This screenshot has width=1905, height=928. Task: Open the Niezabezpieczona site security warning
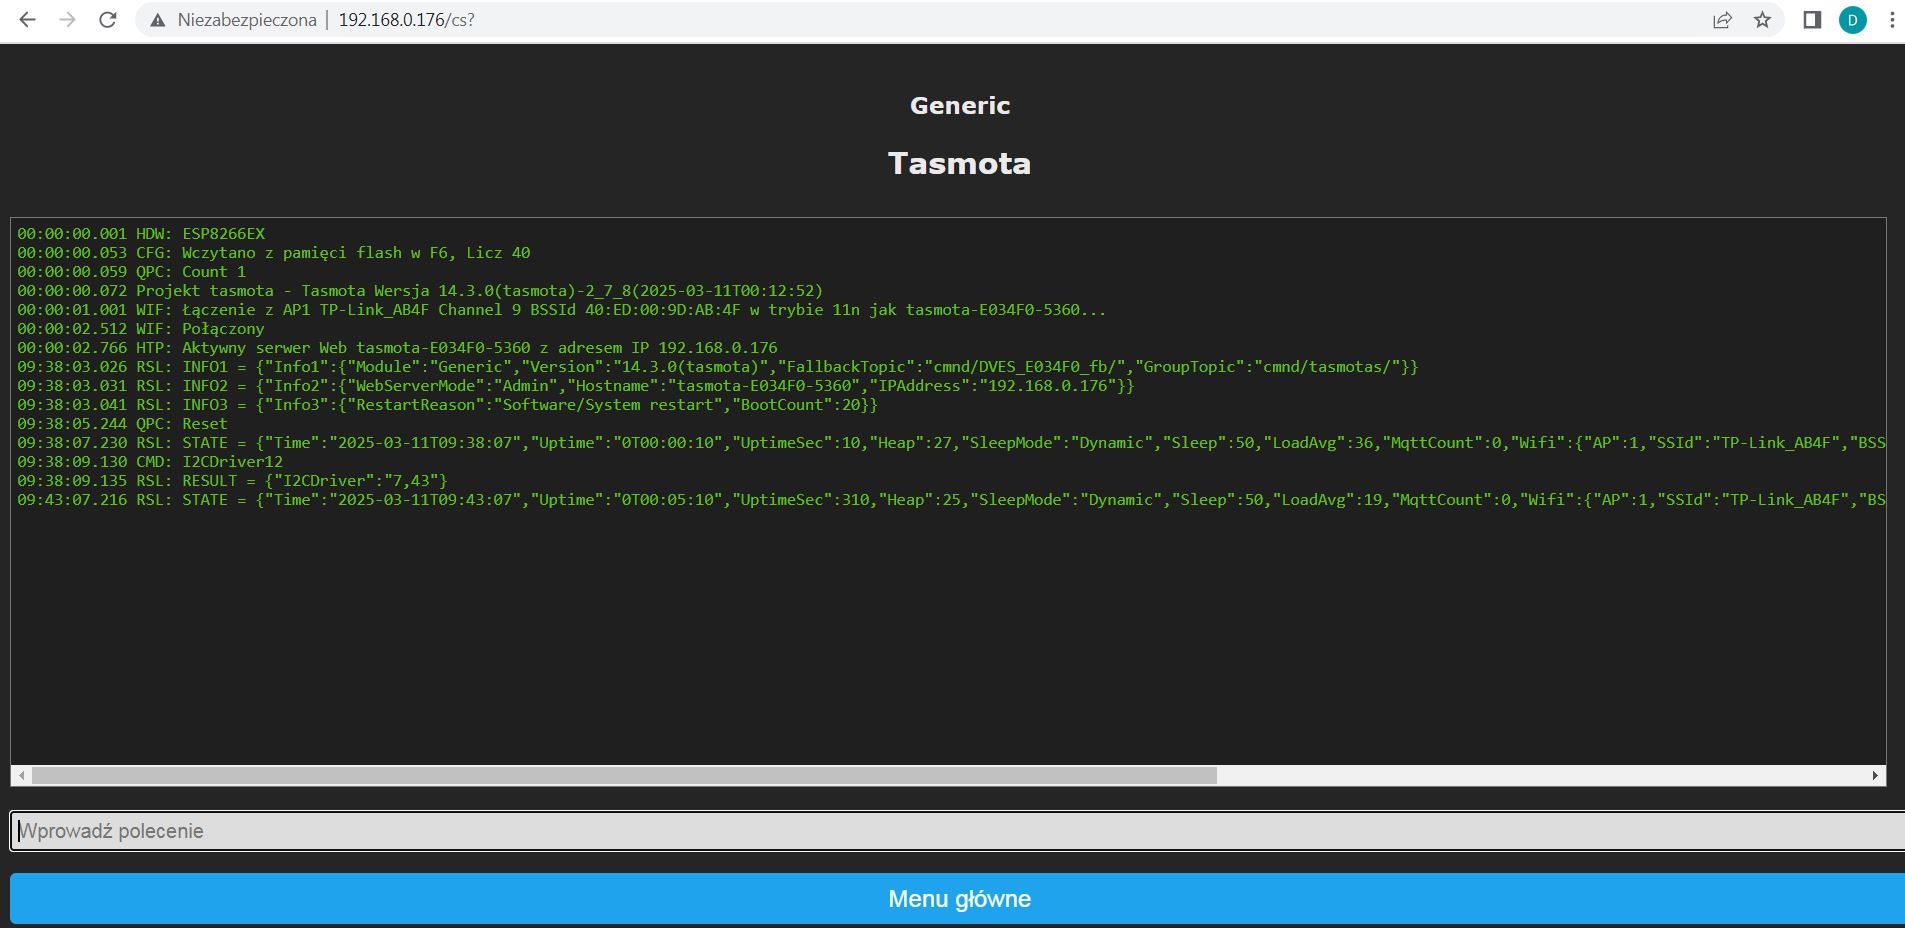tap(232, 20)
